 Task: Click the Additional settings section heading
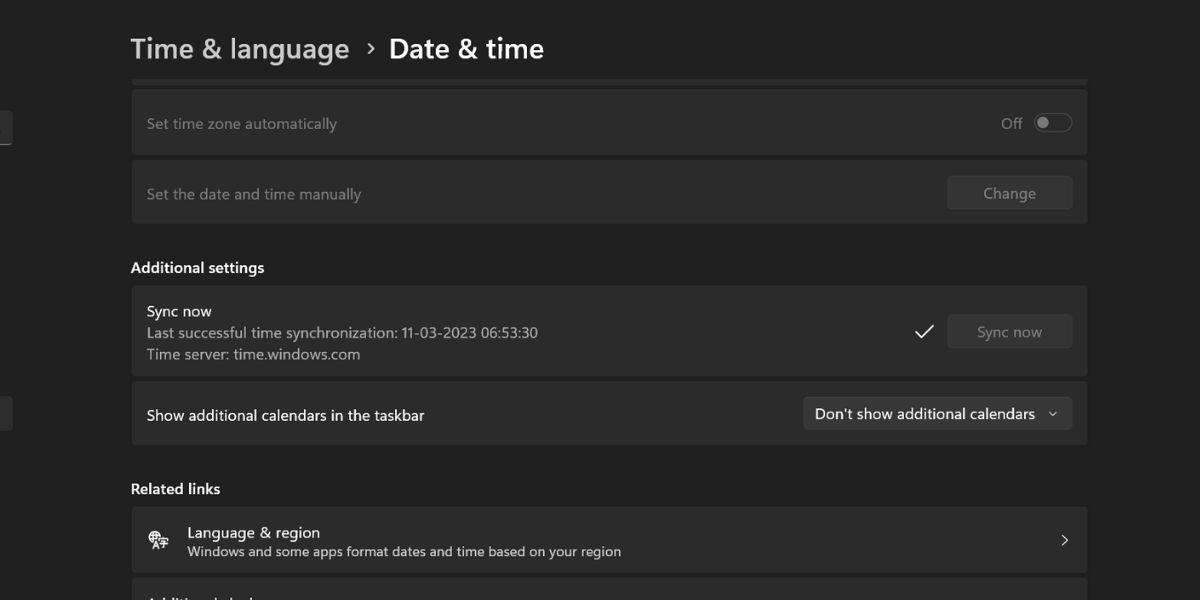point(198,268)
